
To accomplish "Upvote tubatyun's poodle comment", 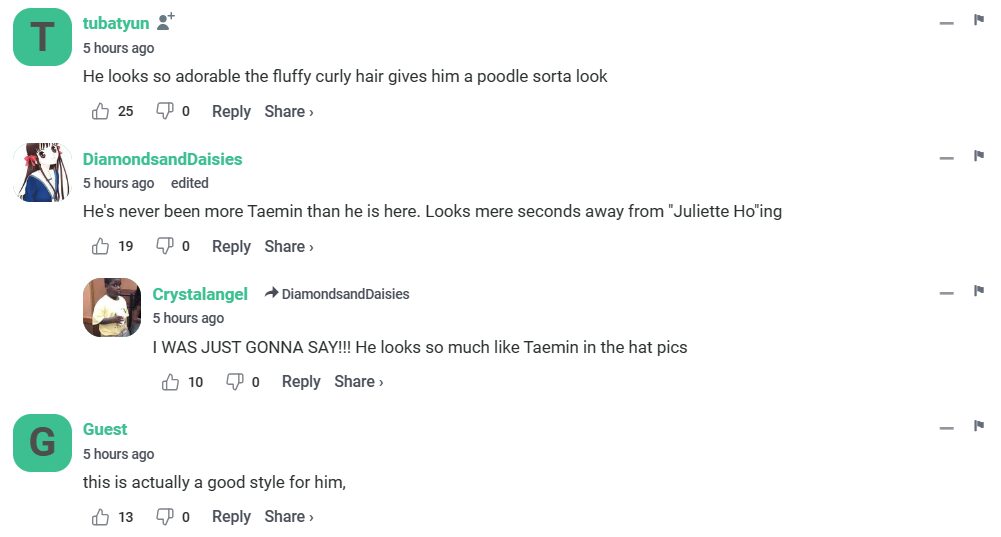I will click(101, 112).
